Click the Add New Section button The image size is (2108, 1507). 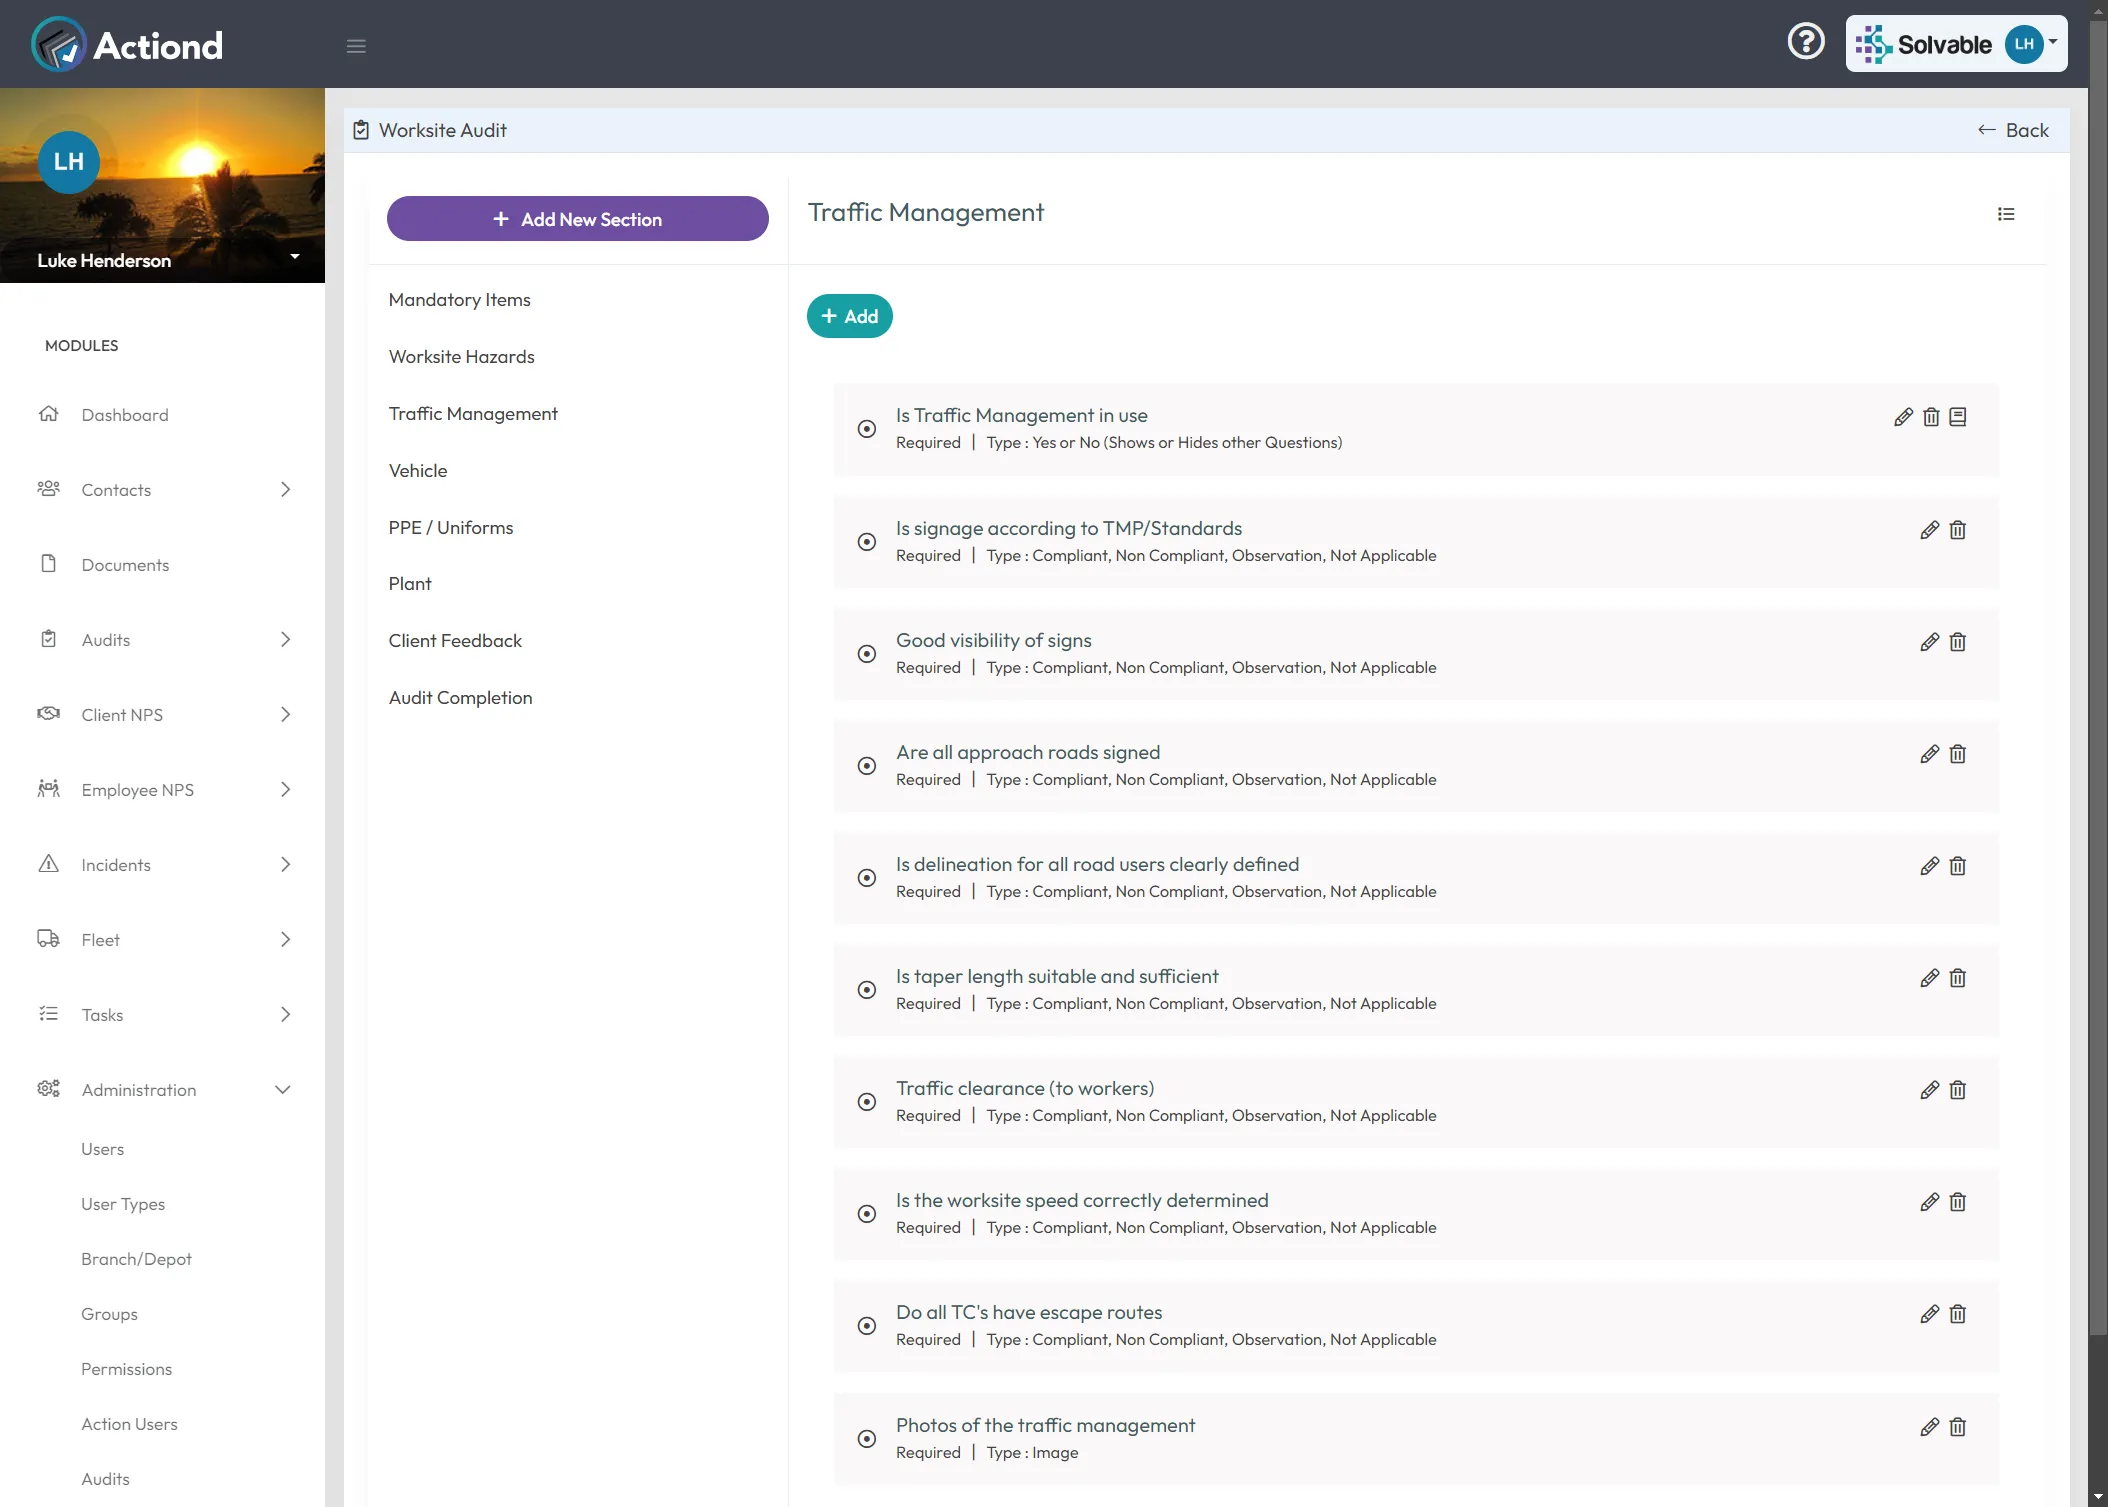577,218
